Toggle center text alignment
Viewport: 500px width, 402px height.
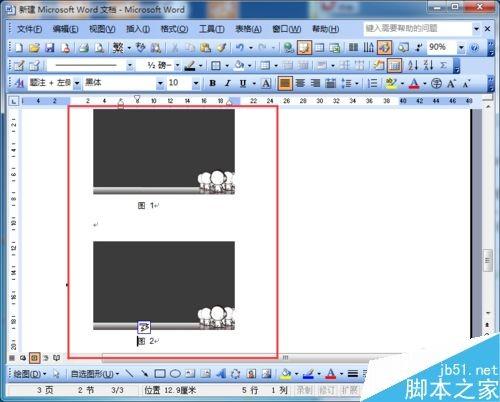point(300,83)
